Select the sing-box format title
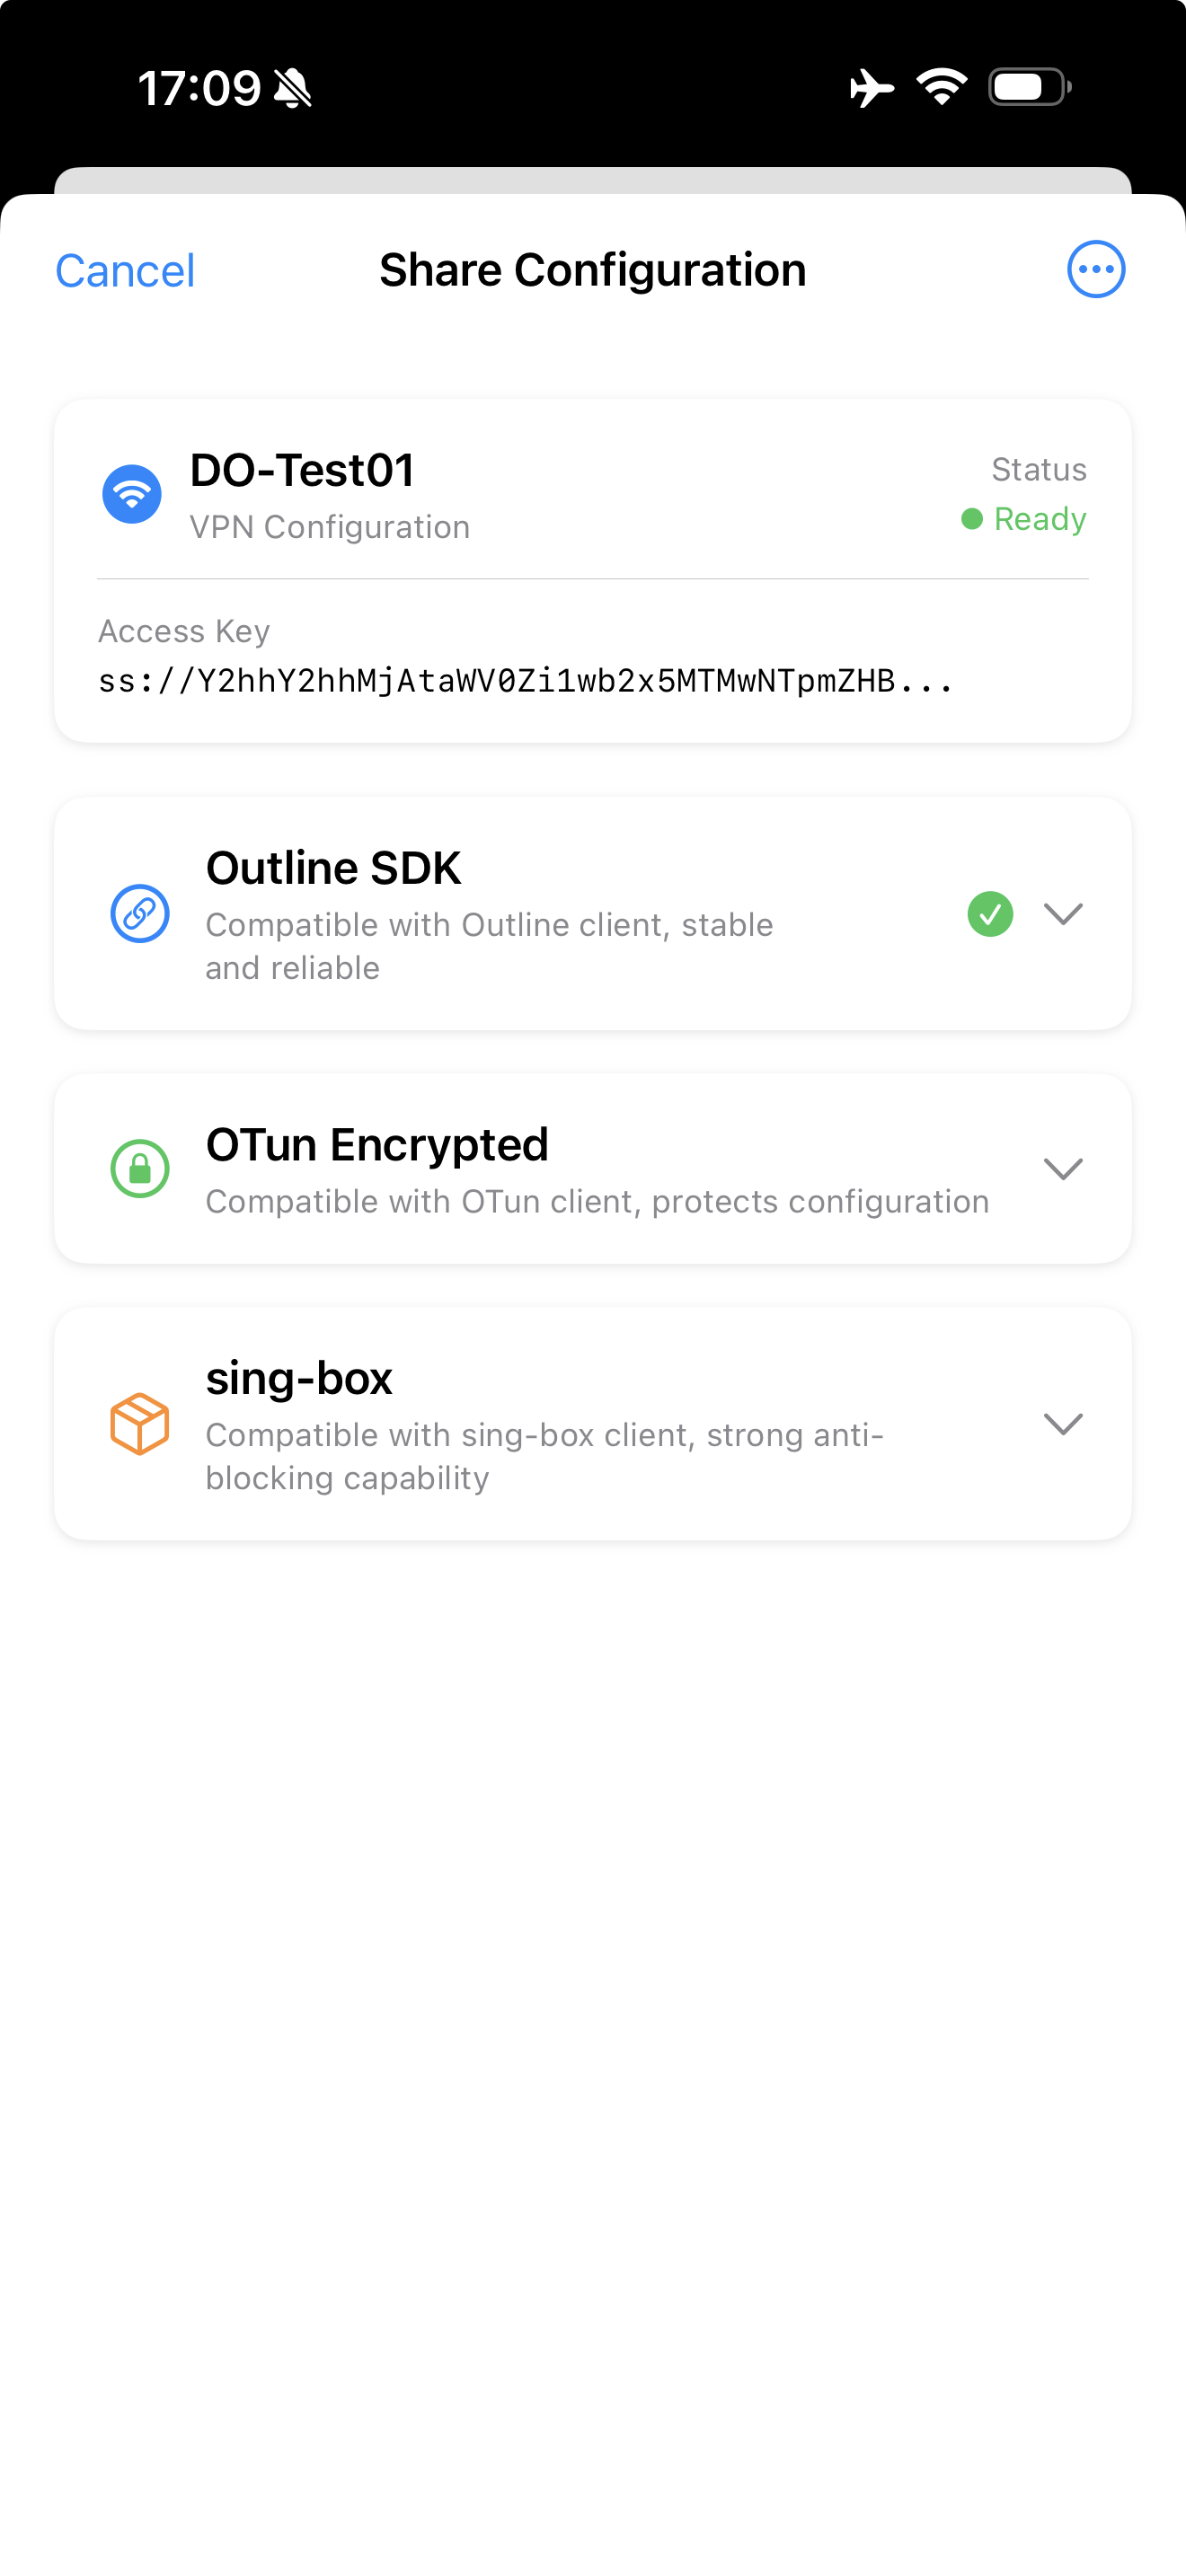The image size is (1186, 2576). point(299,1378)
